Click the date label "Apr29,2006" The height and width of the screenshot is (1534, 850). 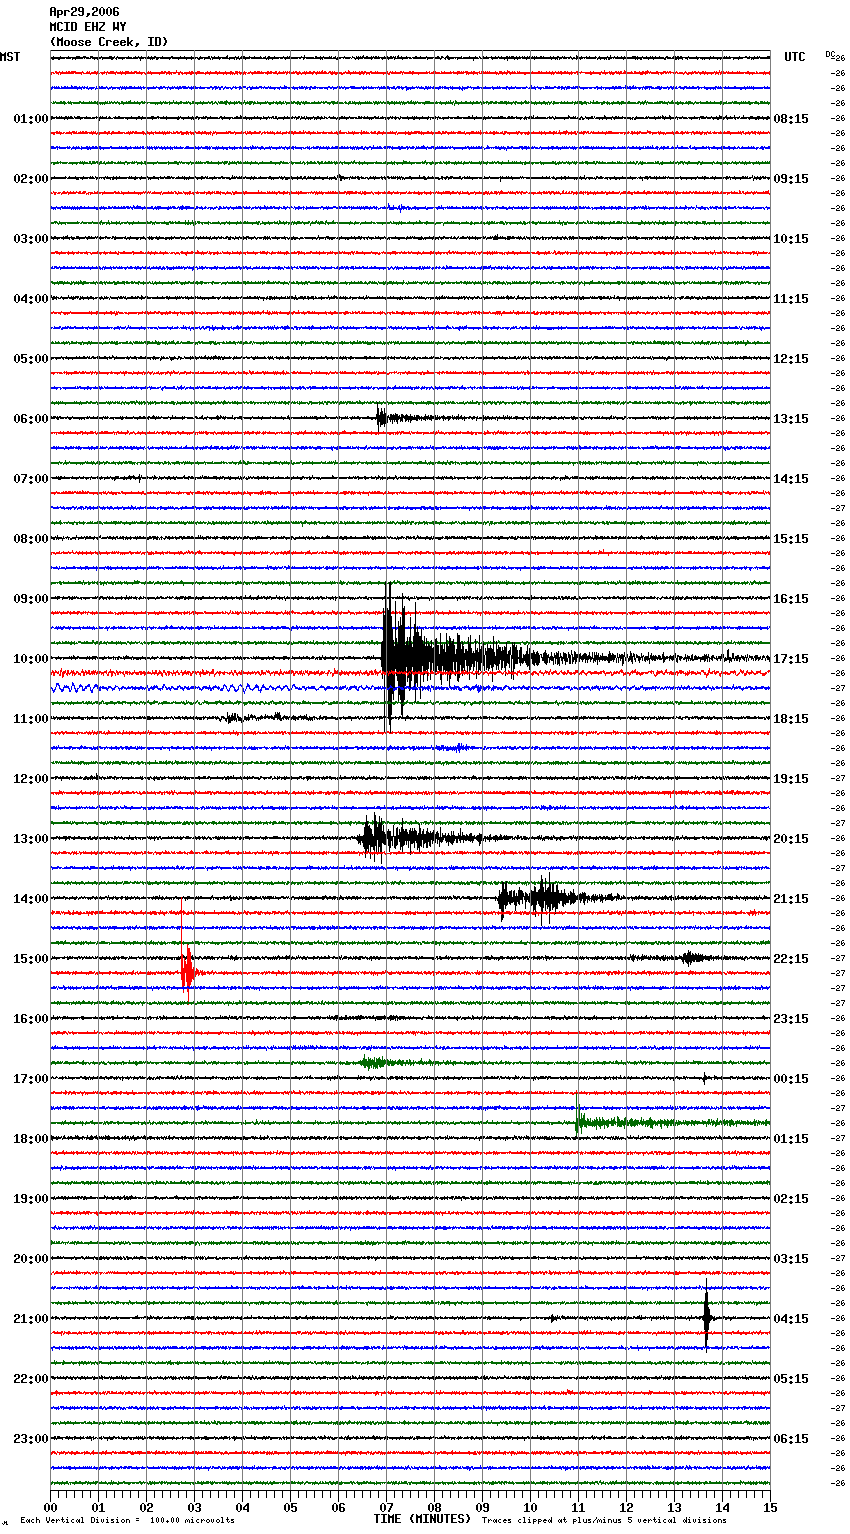tap(84, 12)
